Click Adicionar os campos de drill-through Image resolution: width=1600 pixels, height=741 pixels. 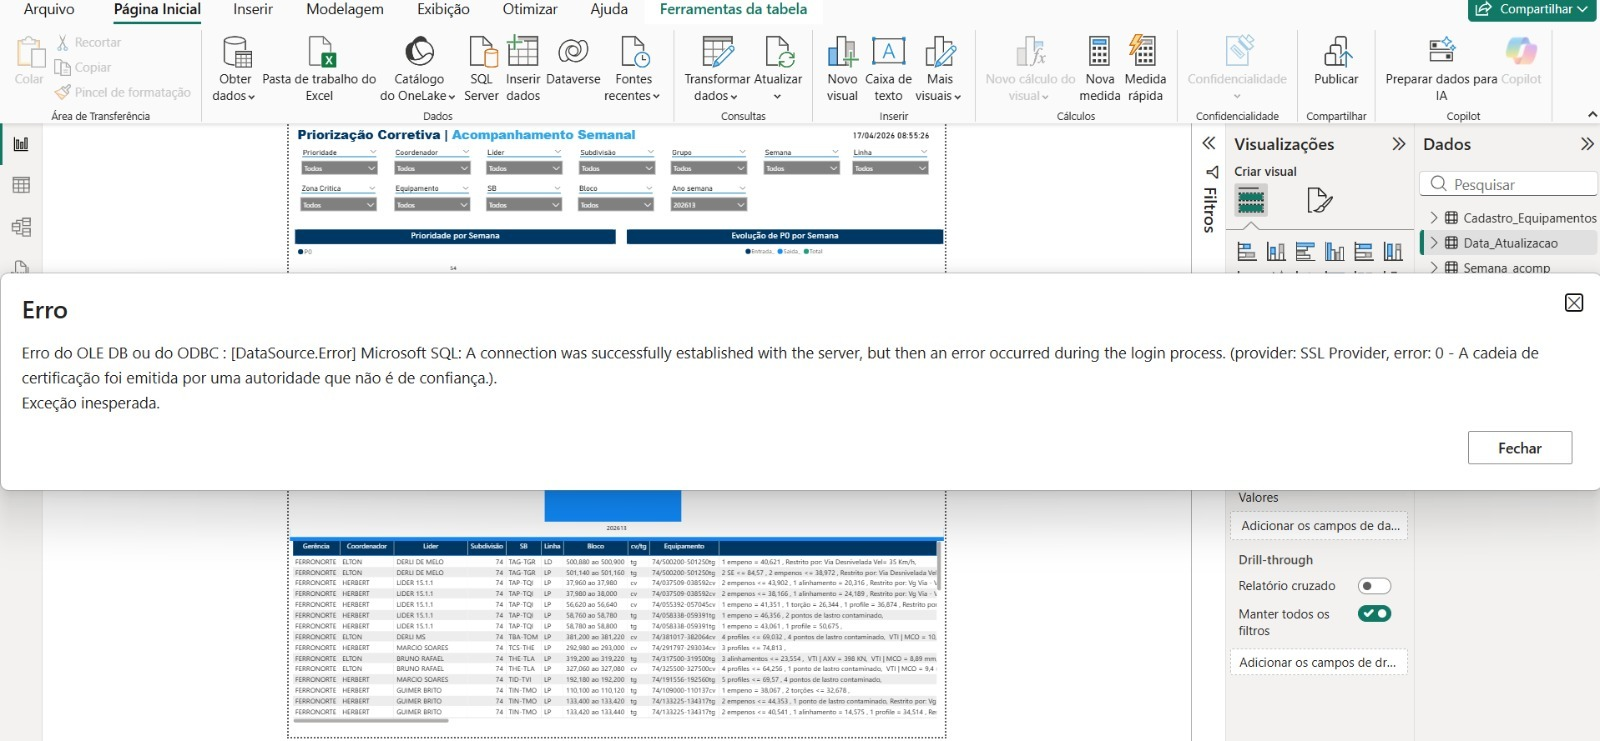pos(1319,662)
